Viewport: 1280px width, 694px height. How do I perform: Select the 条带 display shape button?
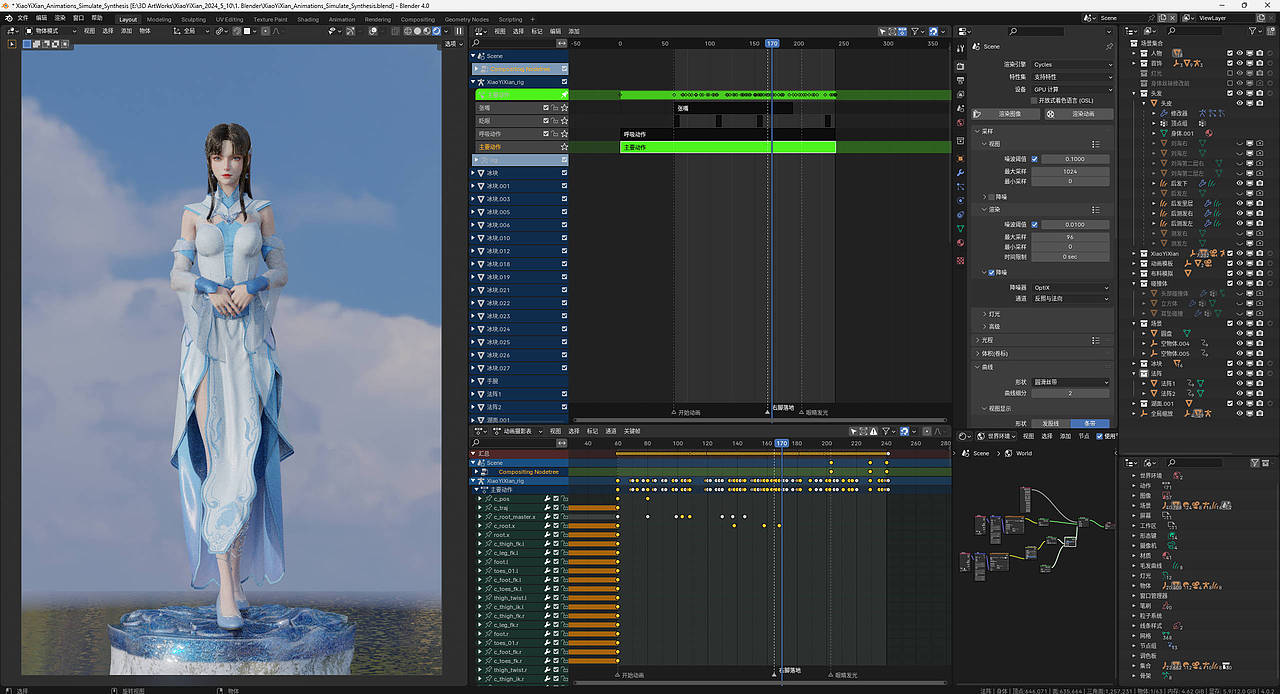click(x=1090, y=423)
